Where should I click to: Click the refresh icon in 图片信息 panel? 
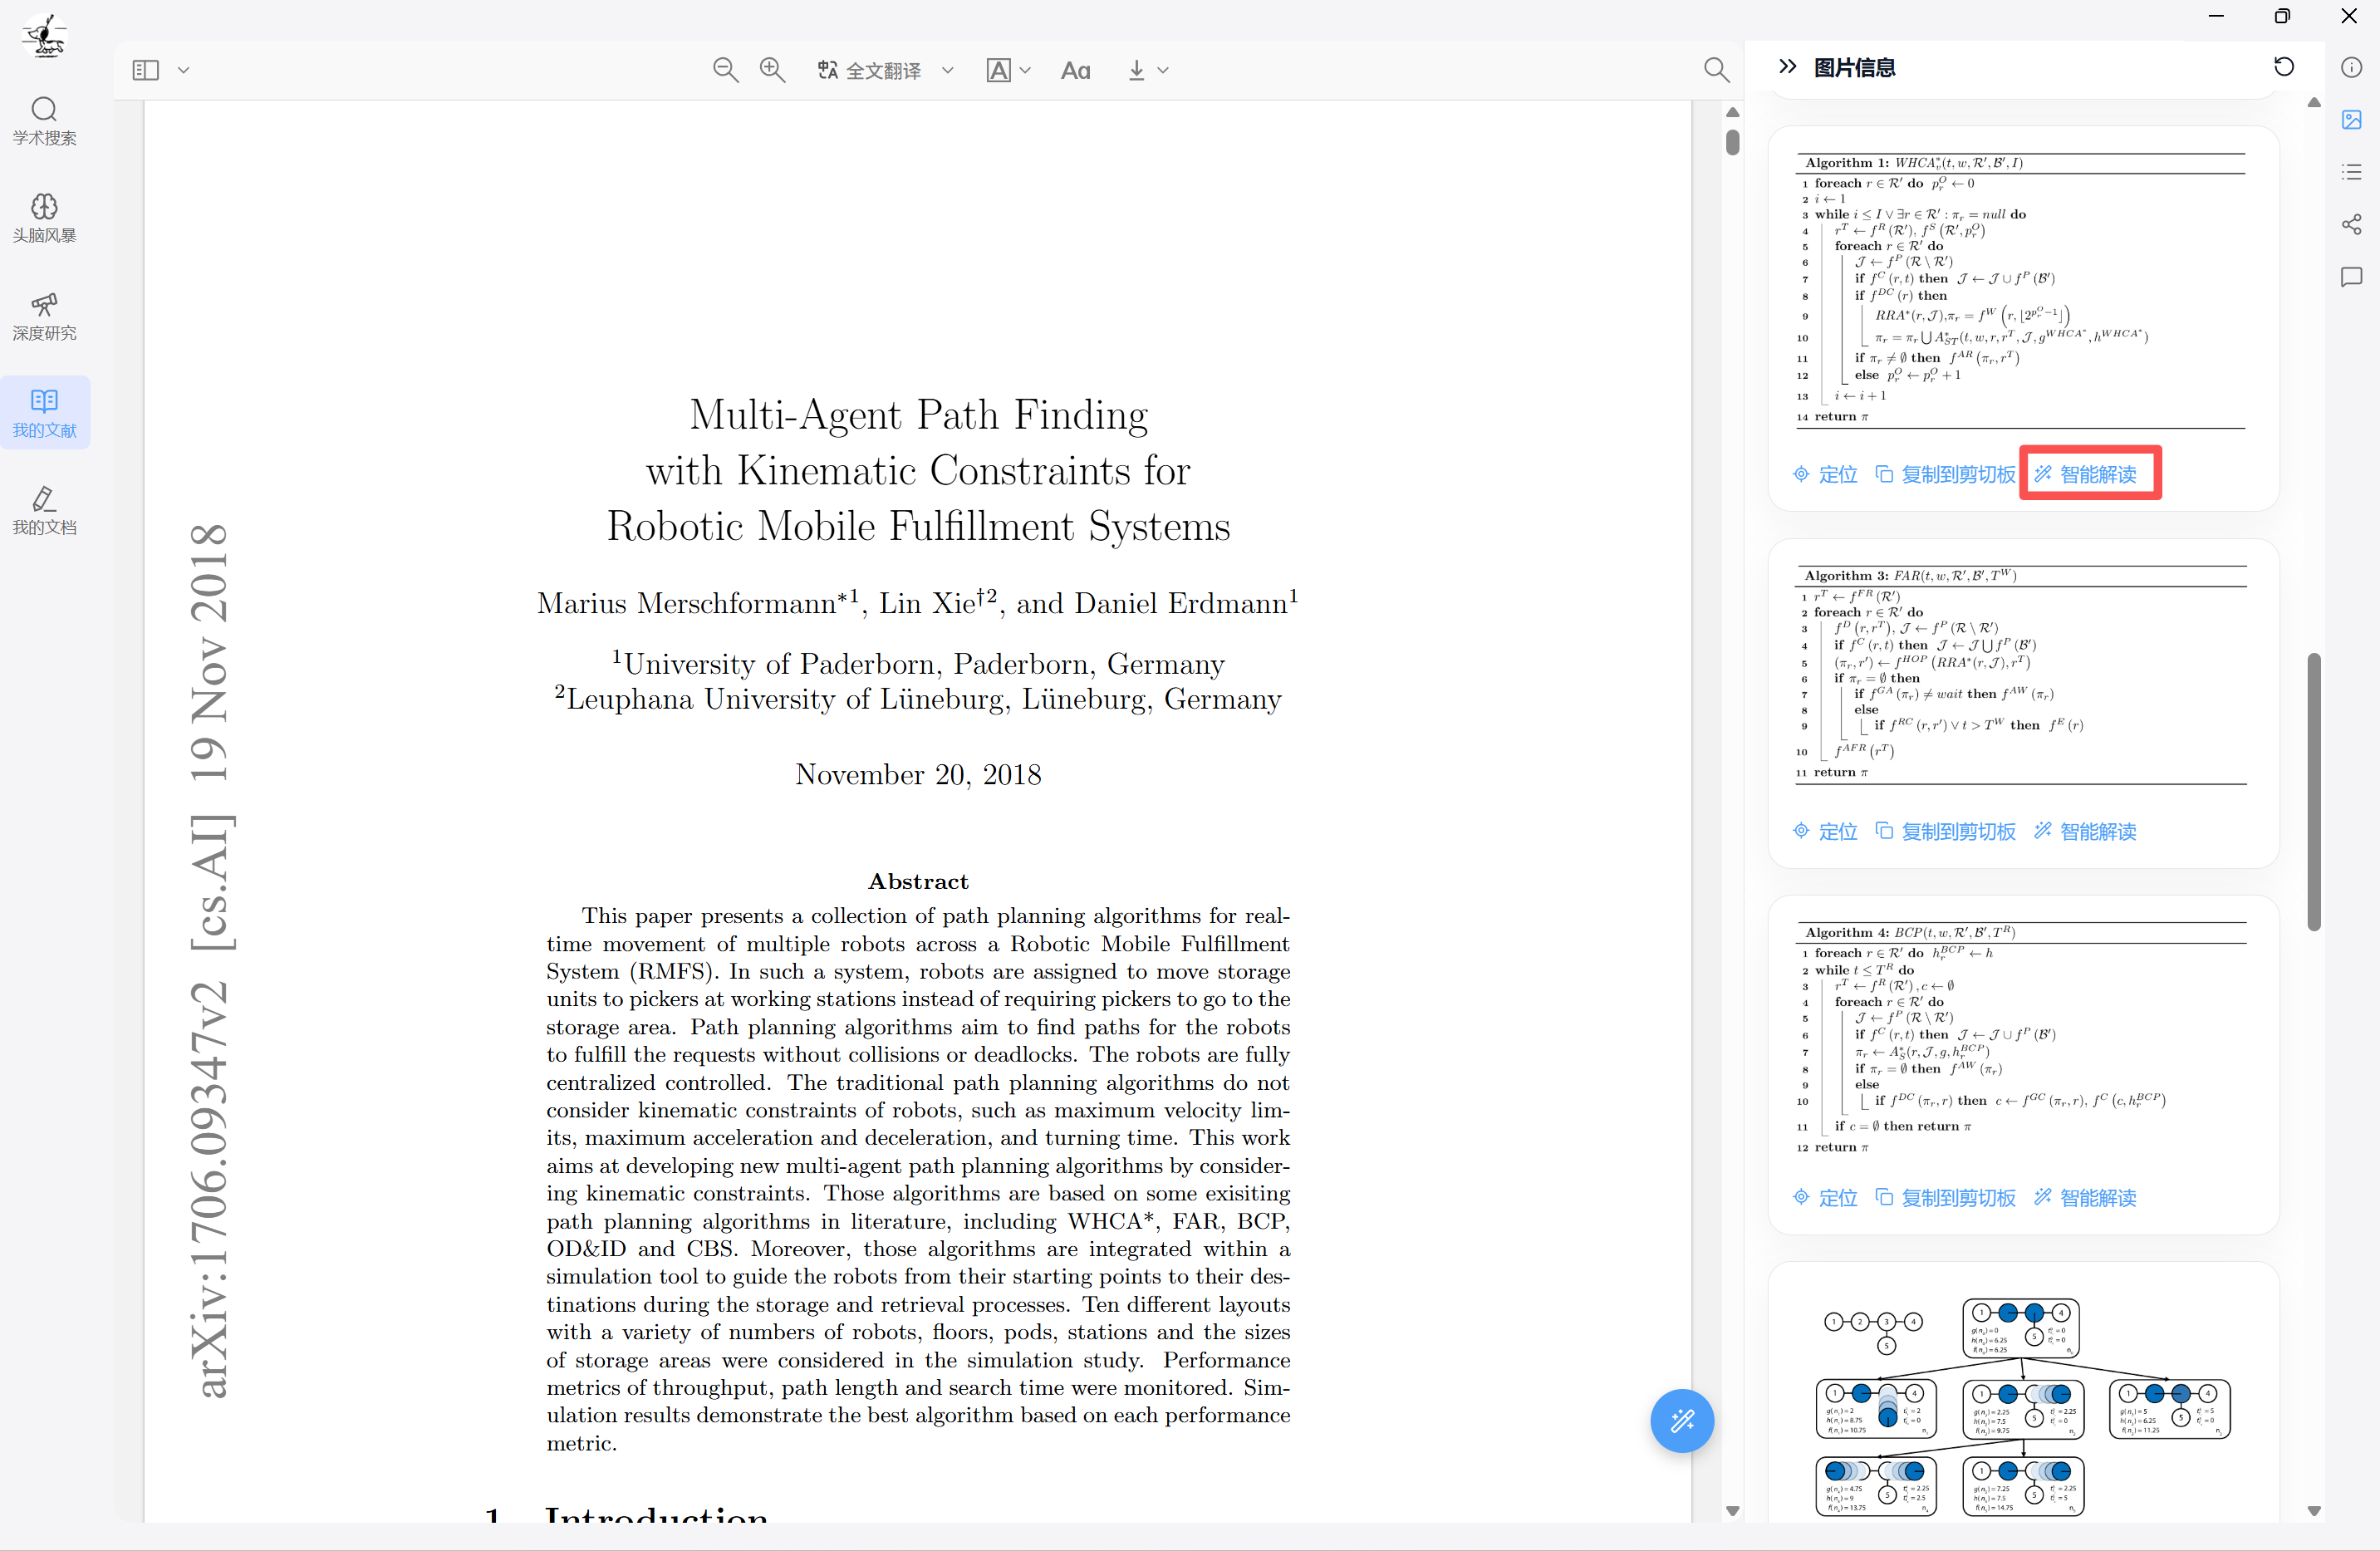pyautogui.click(x=2284, y=67)
